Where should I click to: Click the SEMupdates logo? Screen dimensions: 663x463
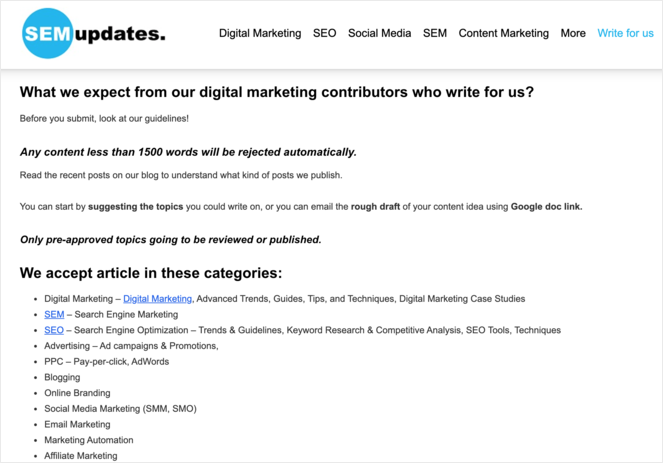tap(93, 34)
